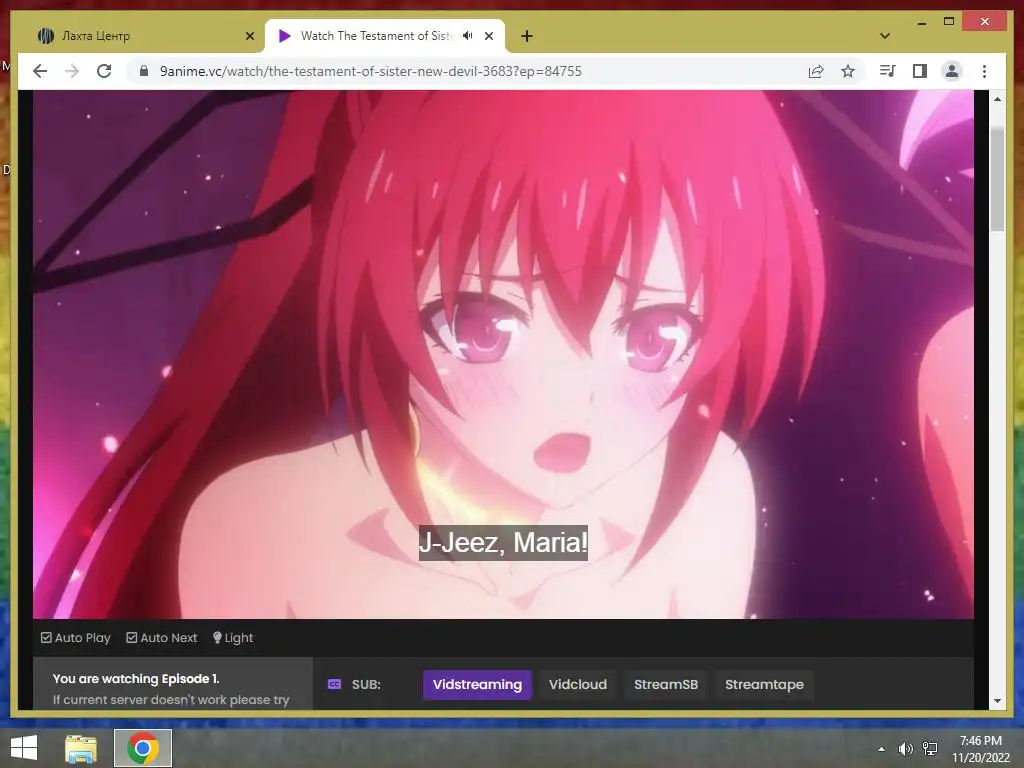Open the Windows Start menu
Viewport: 1024px width, 768px height.
click(x=24, y=748)
